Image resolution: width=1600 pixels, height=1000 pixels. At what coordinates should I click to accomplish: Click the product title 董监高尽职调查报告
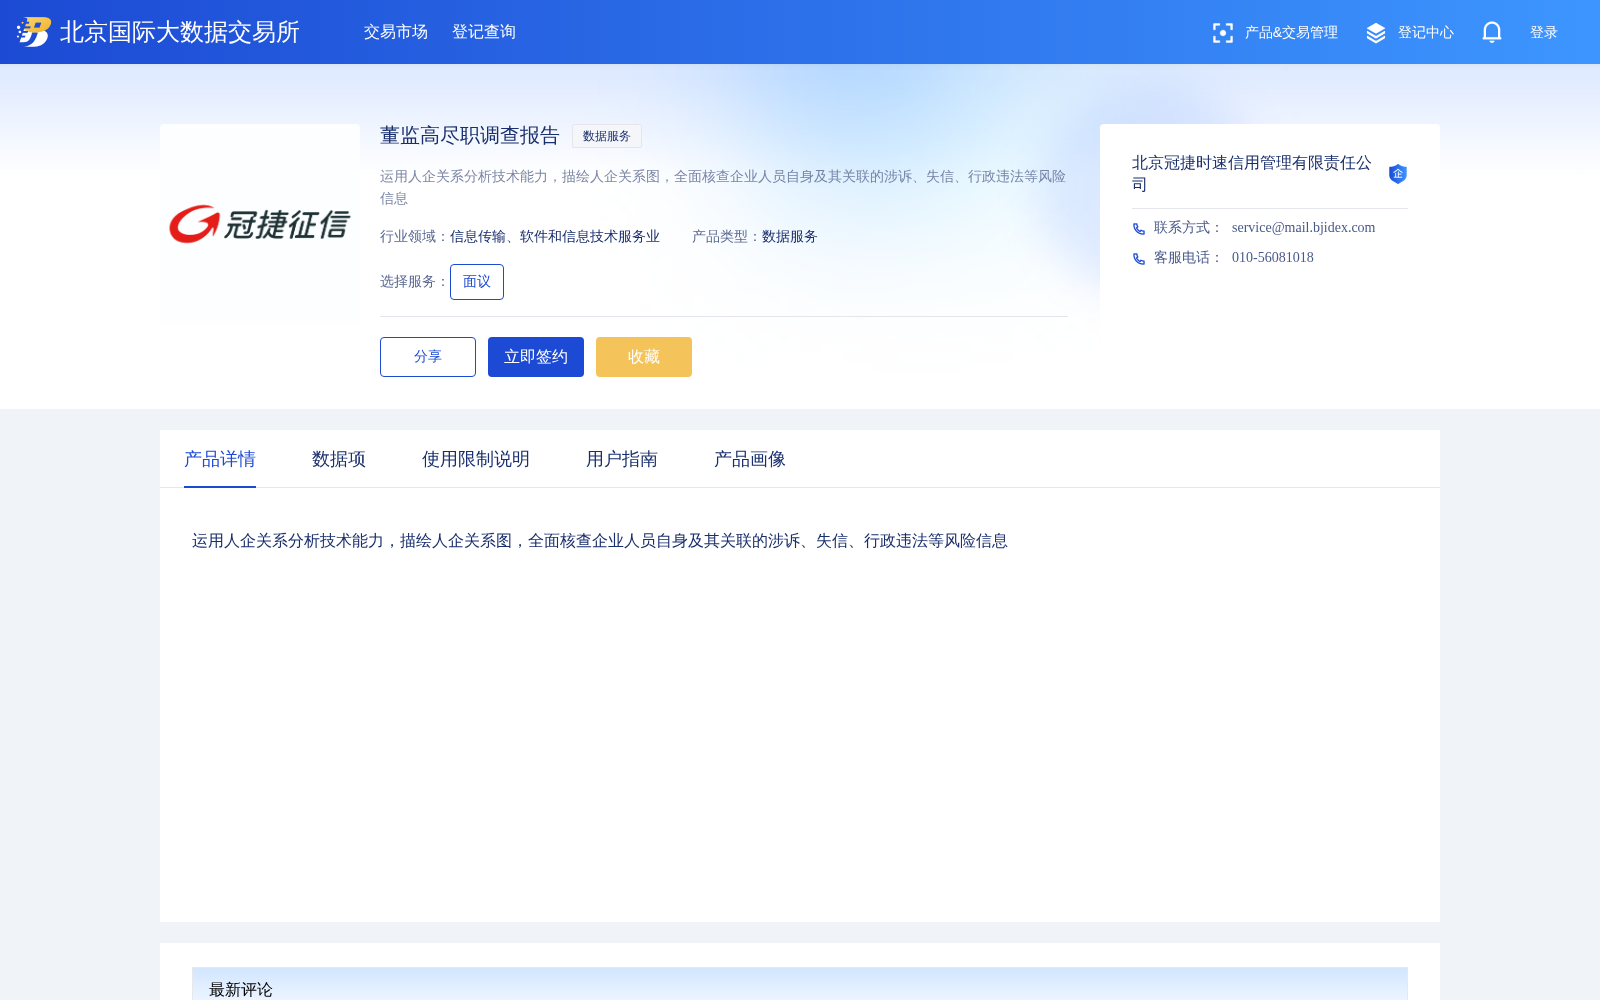tap(470, 136)
